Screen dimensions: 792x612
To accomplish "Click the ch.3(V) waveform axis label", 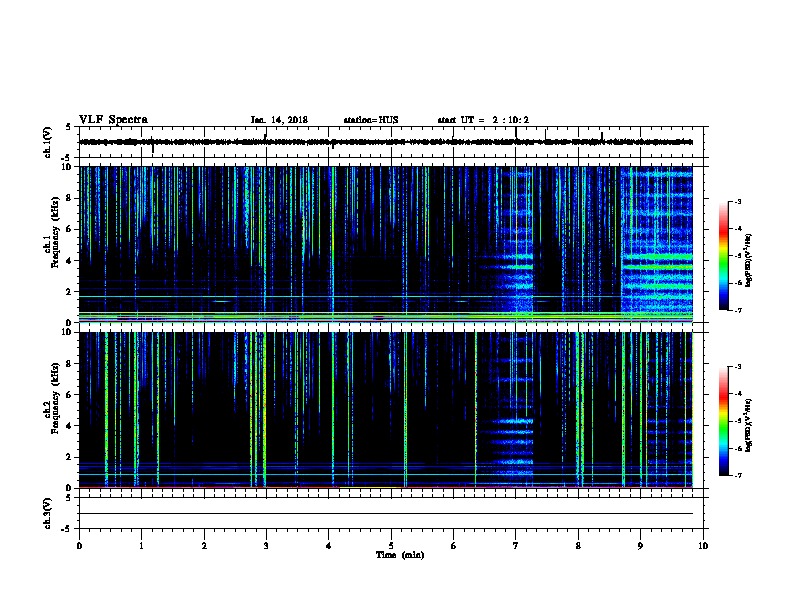I will (47, 513).
